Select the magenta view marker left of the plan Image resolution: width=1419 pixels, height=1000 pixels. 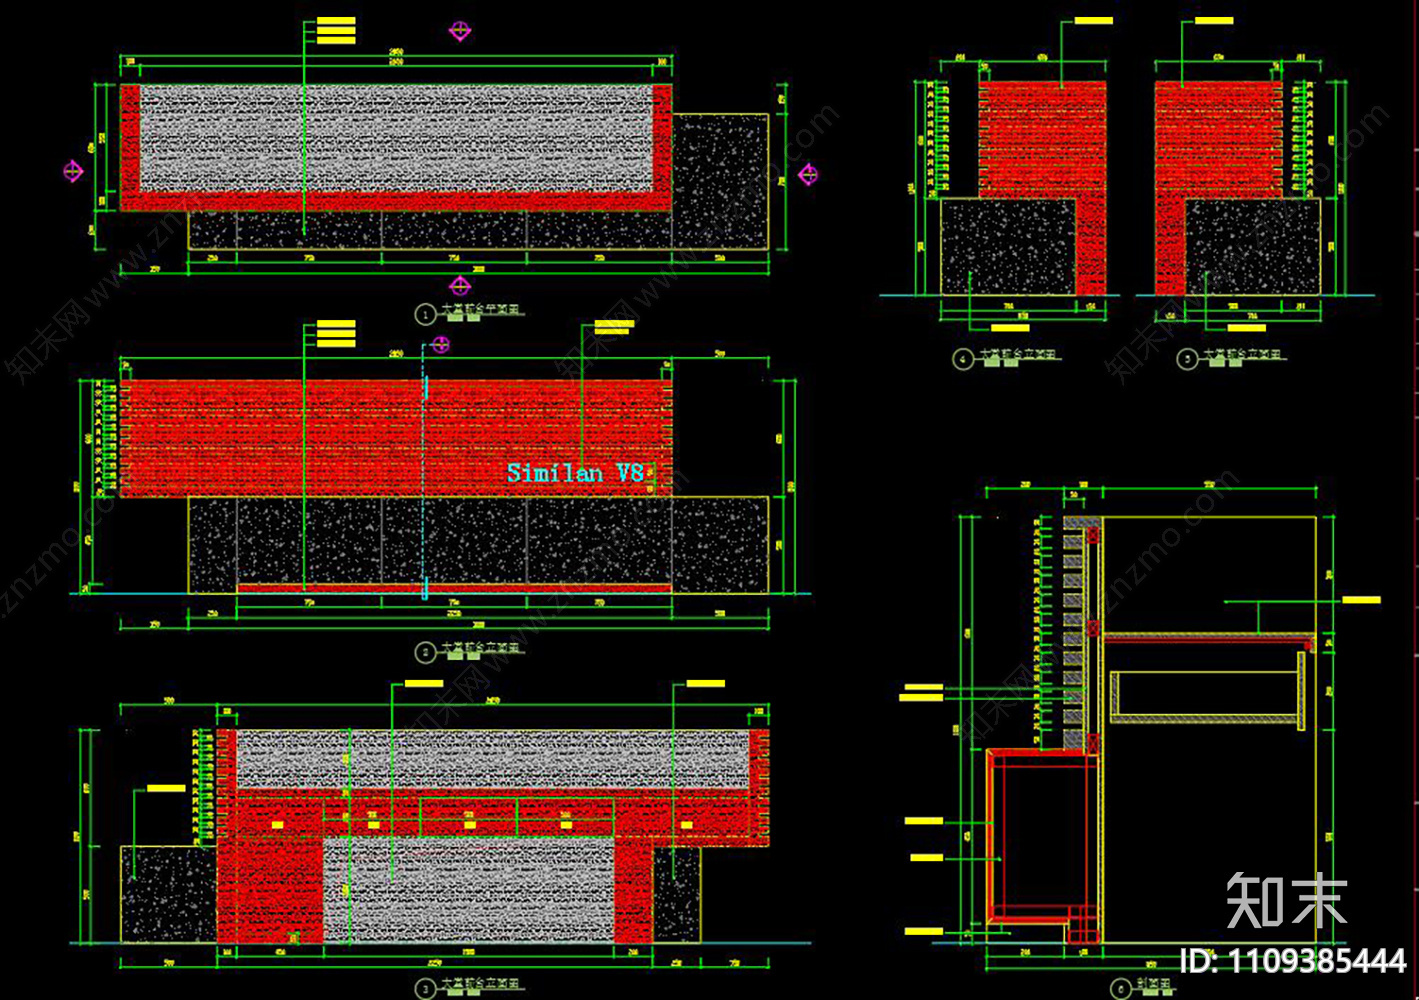pyautogui.click(x=73, y=172)
